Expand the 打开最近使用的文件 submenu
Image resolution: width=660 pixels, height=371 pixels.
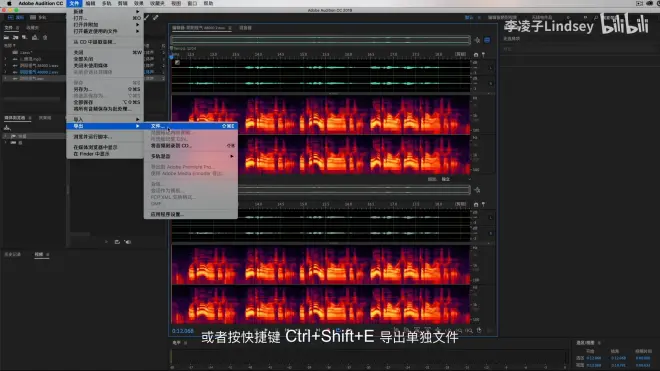tap(105, 31)
